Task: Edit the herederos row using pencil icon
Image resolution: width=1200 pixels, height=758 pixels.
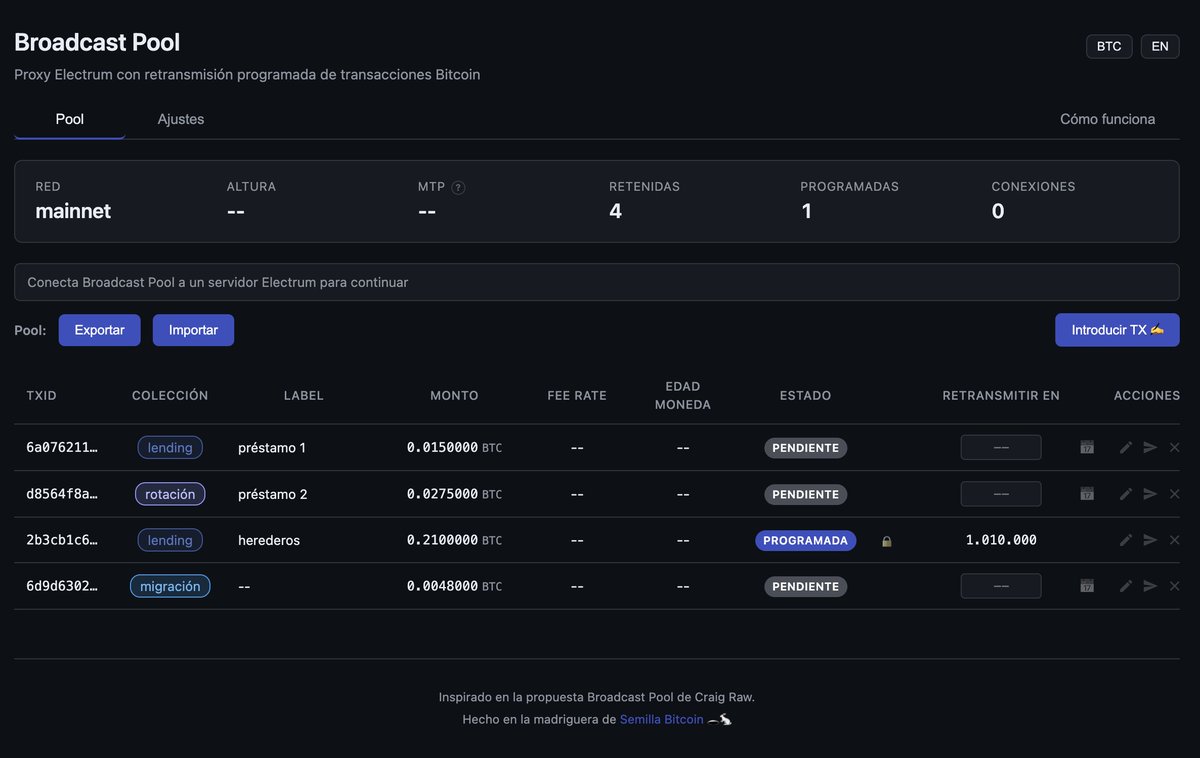Action: pyautogui.click(x=1126, y=540)
